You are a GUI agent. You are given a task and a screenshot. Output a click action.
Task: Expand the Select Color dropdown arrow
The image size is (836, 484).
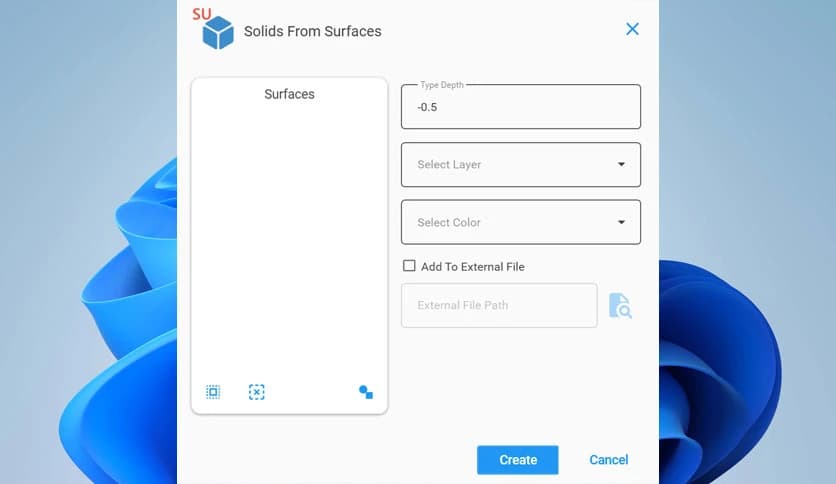click(x=621, y=222)
